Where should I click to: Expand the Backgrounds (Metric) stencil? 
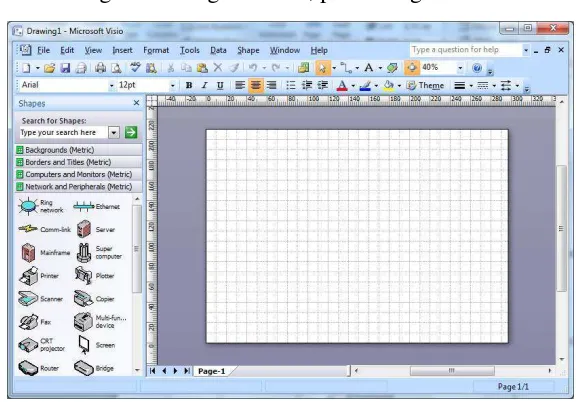[79, 150]
